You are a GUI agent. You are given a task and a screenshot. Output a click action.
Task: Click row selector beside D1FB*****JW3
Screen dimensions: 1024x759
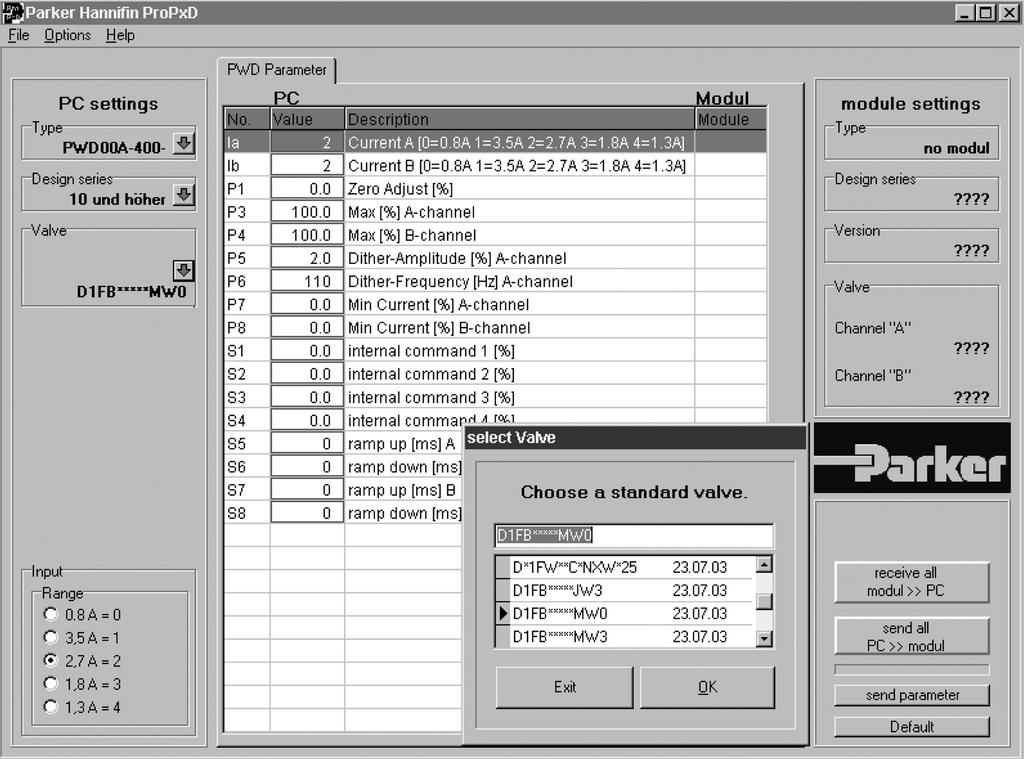(x=502, y=590)
